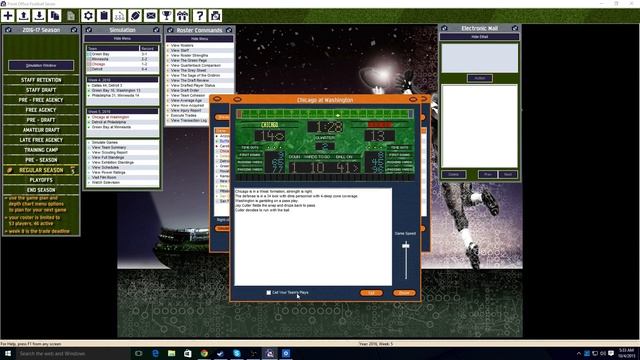Click the Simulation Window button
640x360 pixels.
pyautogui.click(x=41, y=65)
